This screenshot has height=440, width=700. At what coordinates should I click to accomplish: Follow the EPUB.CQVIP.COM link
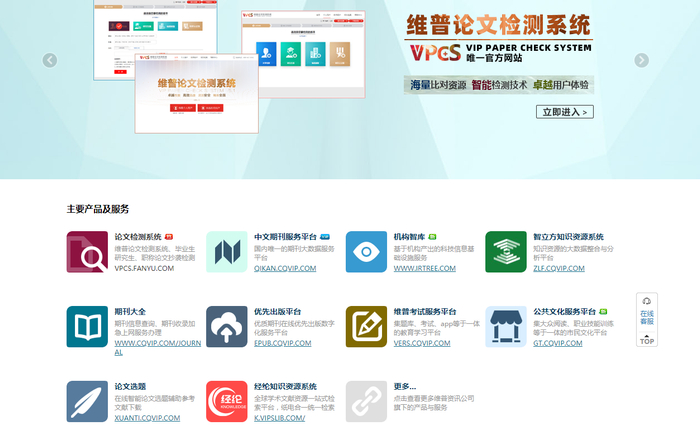[x=283, y=343]
